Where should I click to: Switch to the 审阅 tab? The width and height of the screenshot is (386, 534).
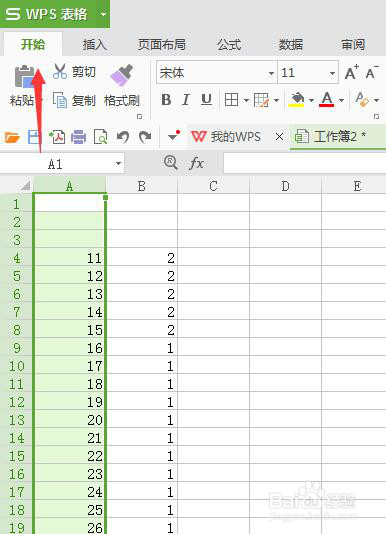click(353, 45)
